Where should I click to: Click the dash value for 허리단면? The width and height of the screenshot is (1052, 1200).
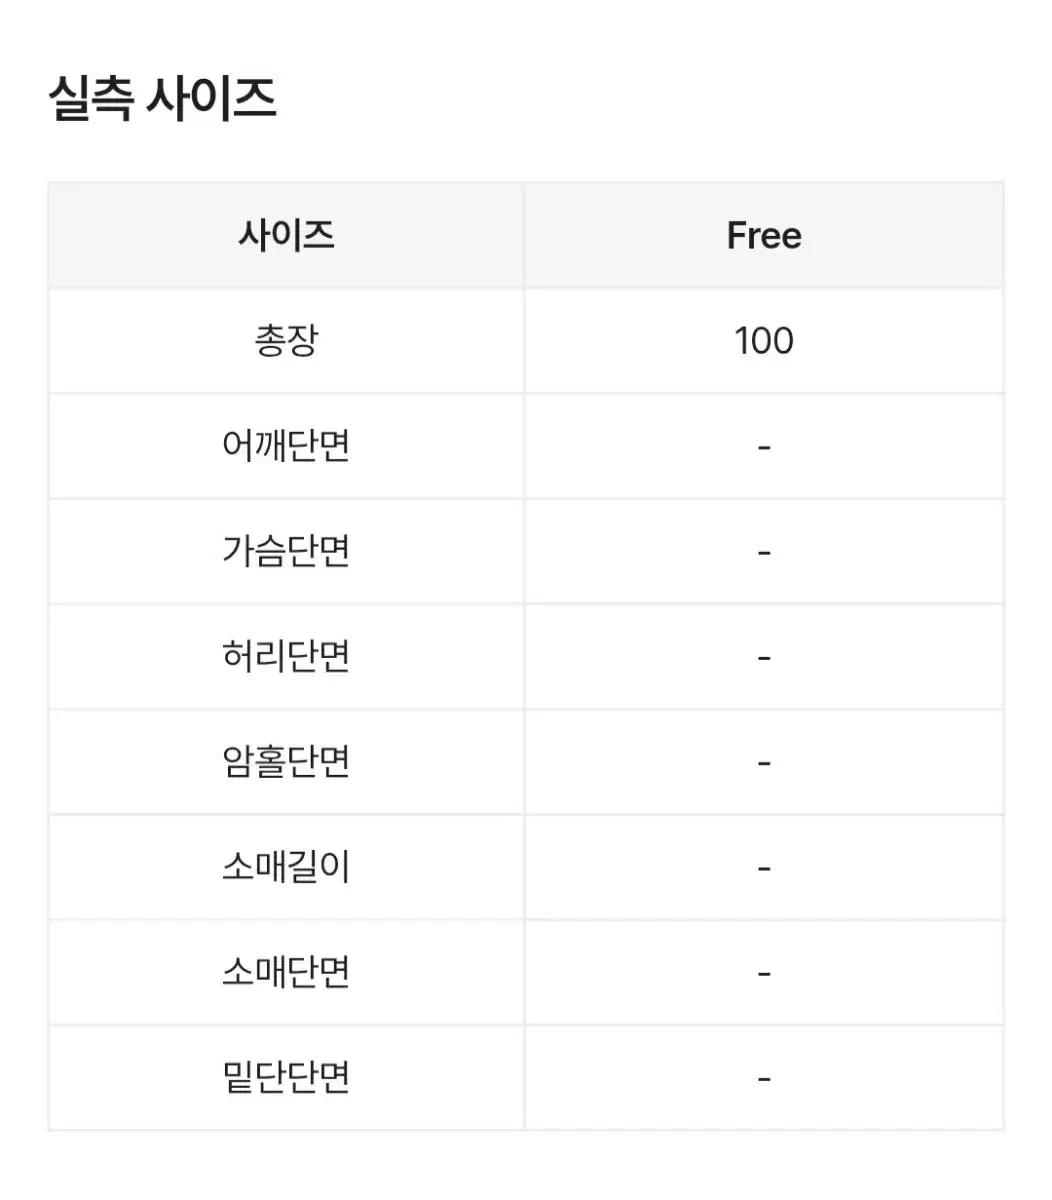[764, 657]
